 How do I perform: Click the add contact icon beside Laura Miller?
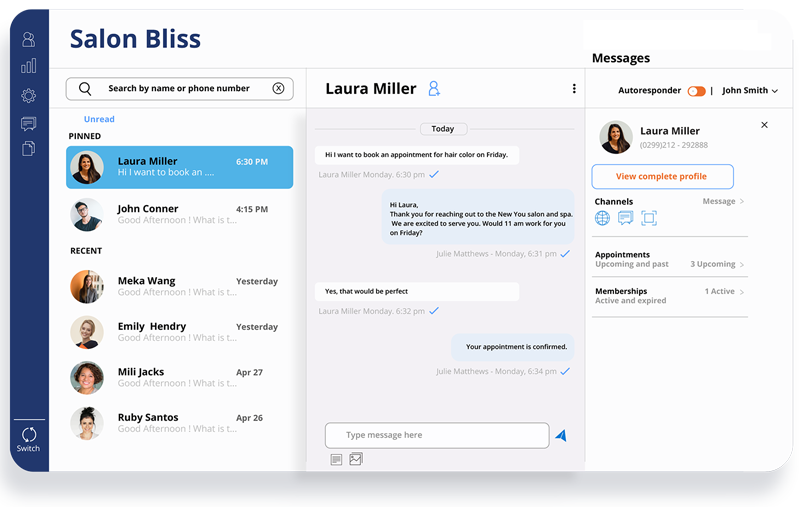(x=434, y=89)
